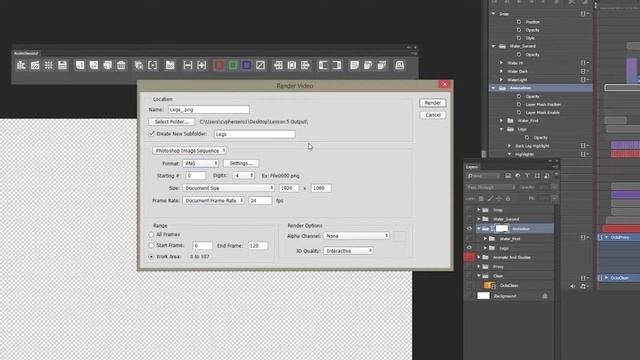Click the Settings button next to Format

(x=241, y=163)
